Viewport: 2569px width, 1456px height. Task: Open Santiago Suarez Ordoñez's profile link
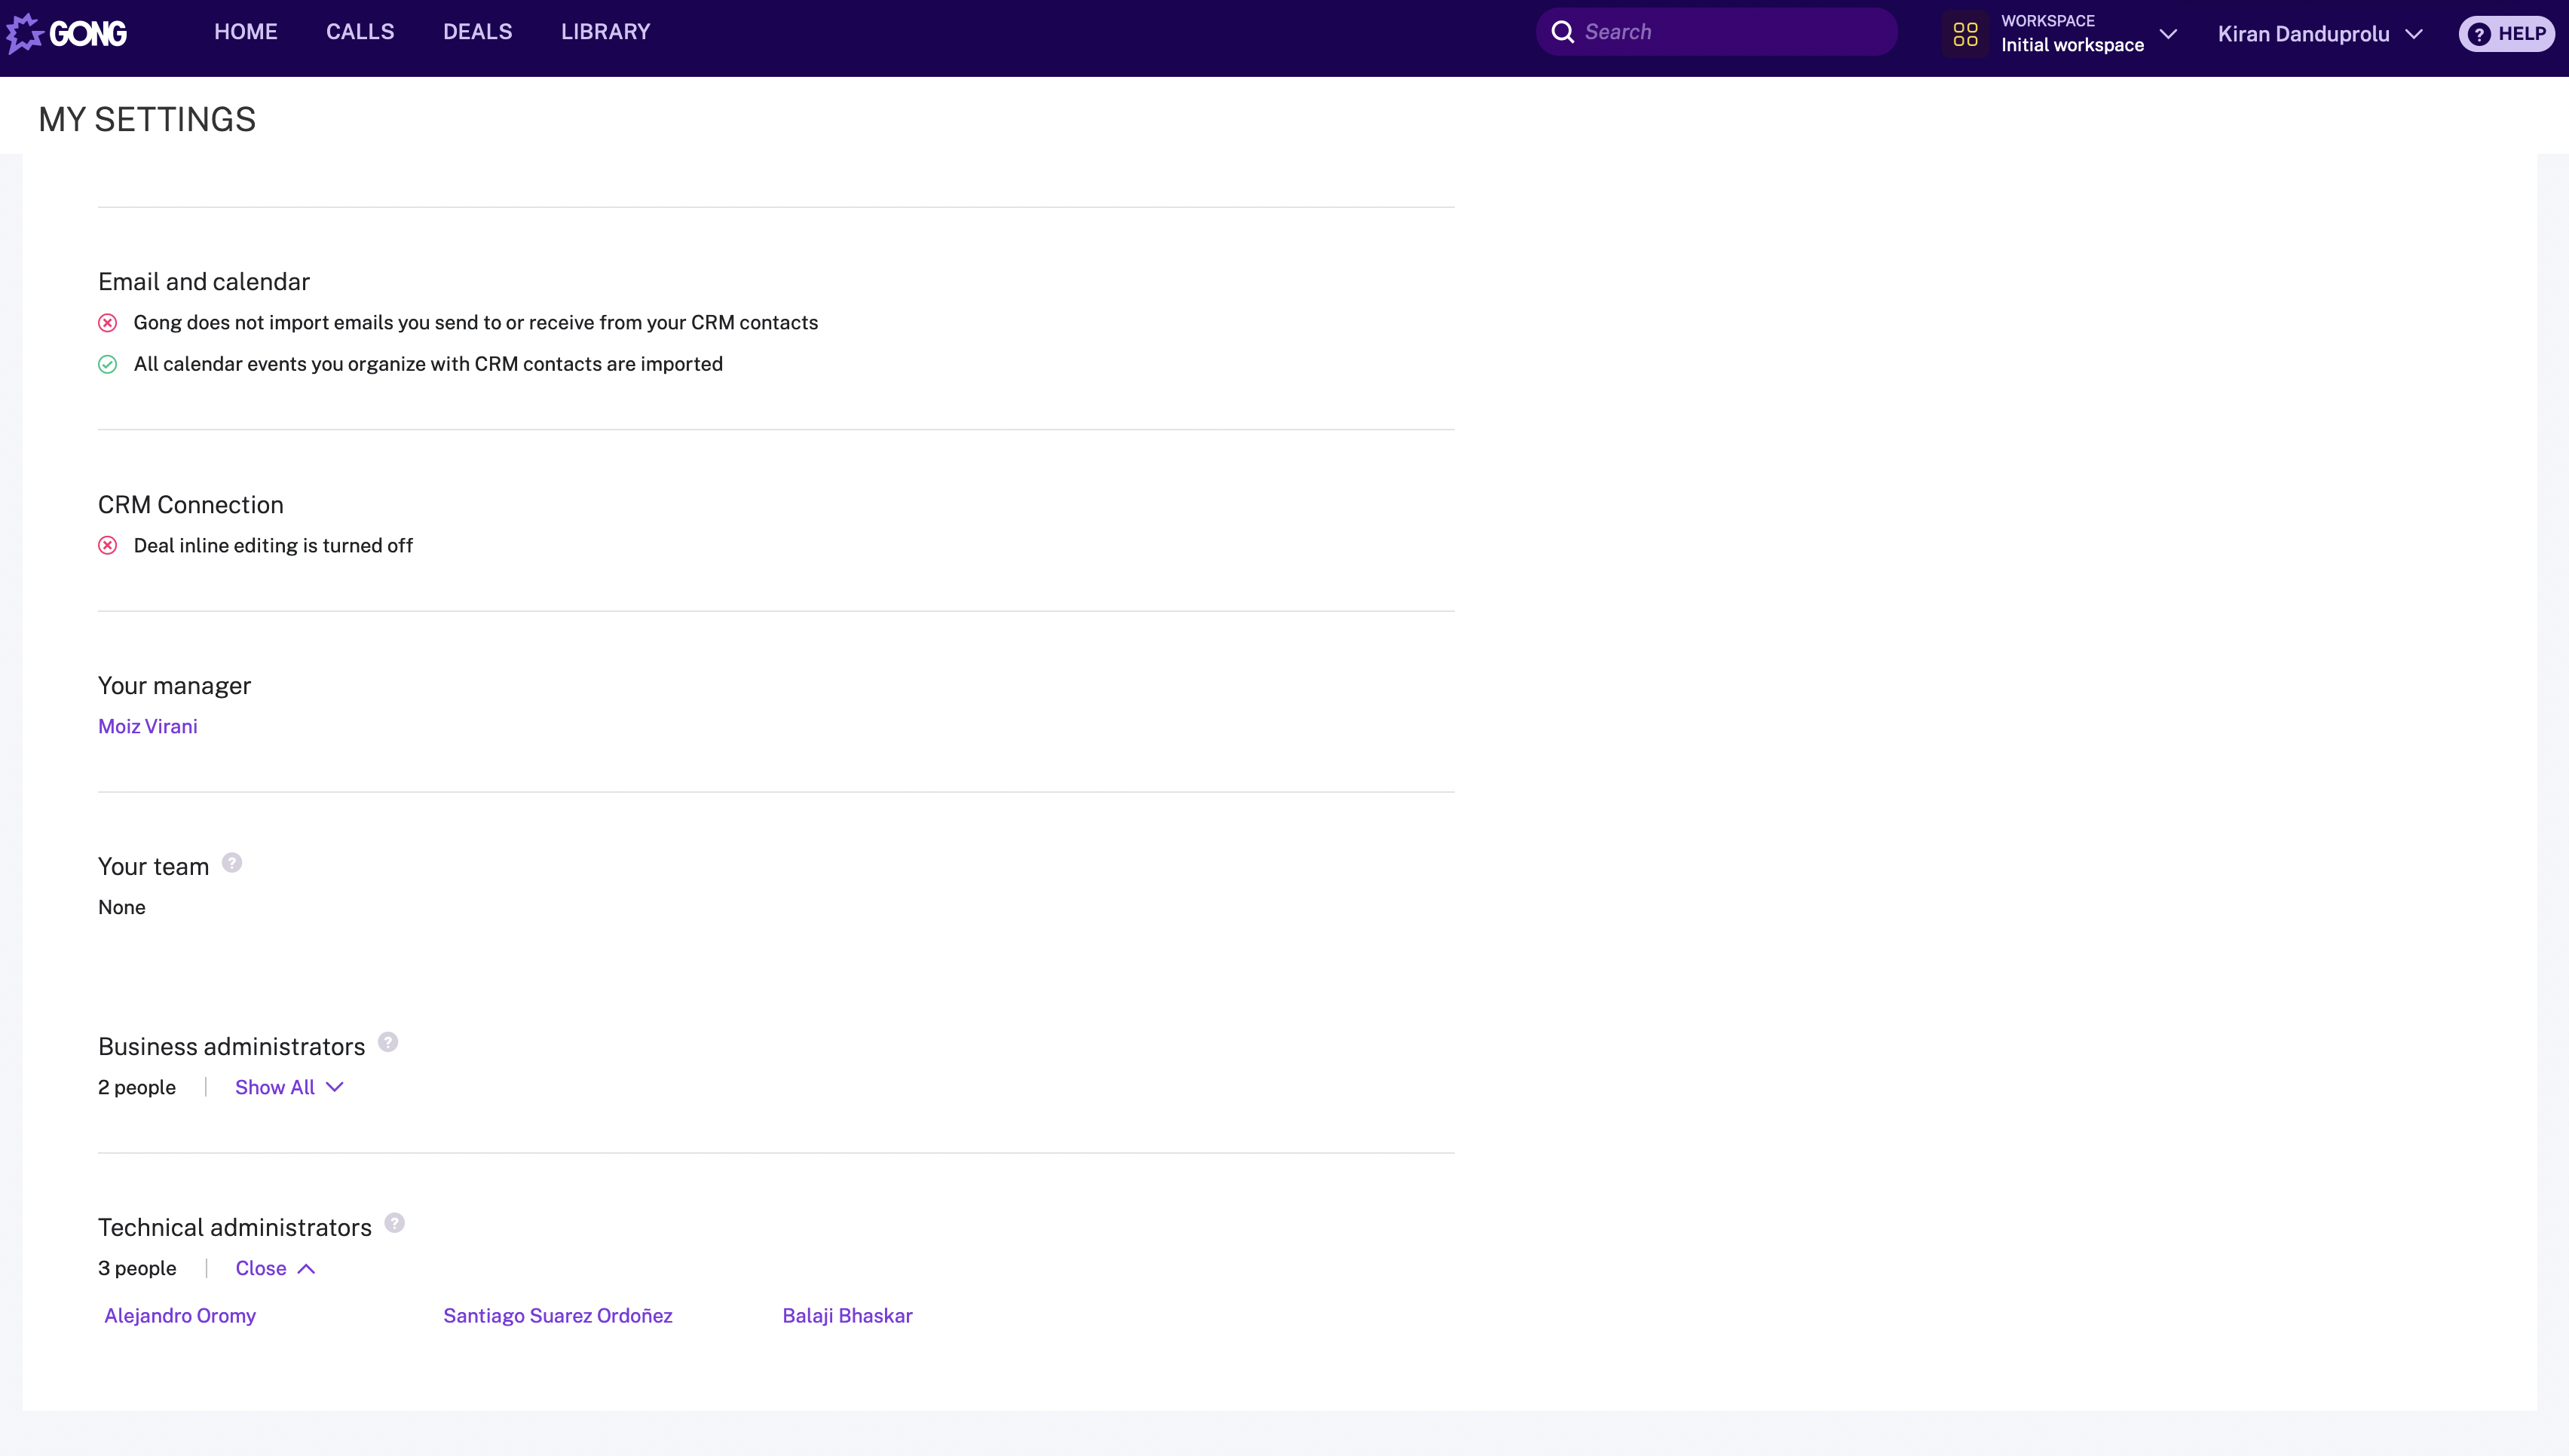(x=558, y=1316)
